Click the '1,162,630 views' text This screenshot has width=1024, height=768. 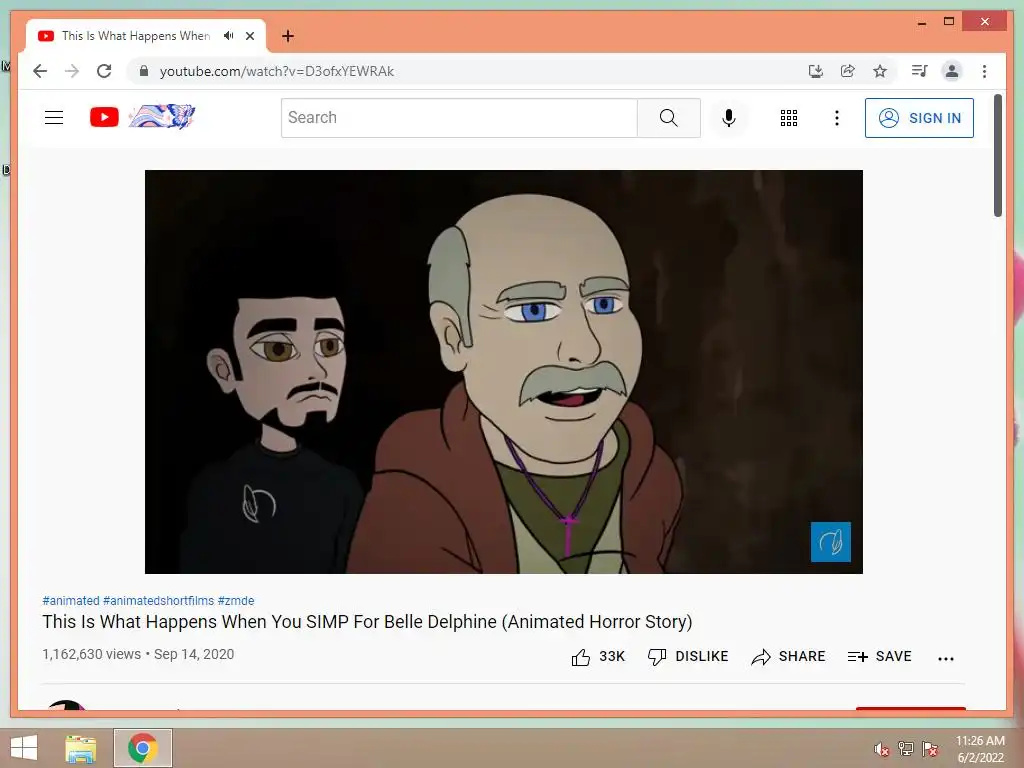(91, 654)
